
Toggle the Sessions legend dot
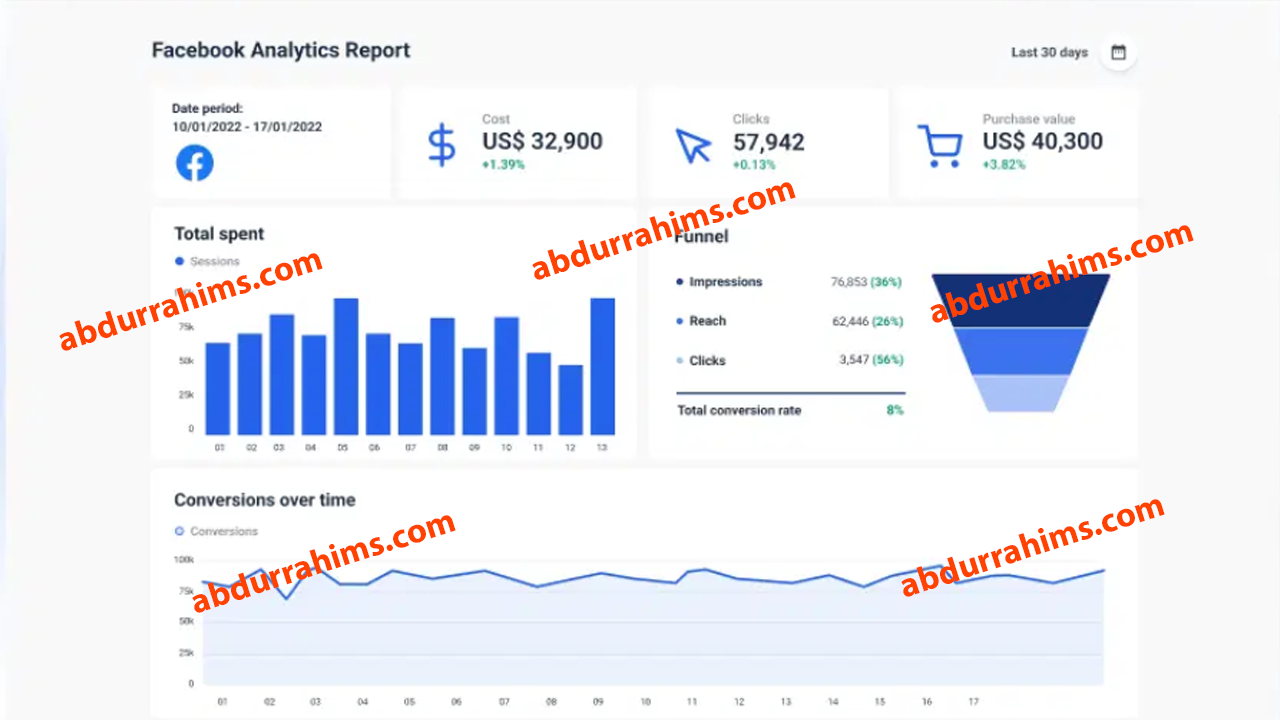tap(180, 261)
